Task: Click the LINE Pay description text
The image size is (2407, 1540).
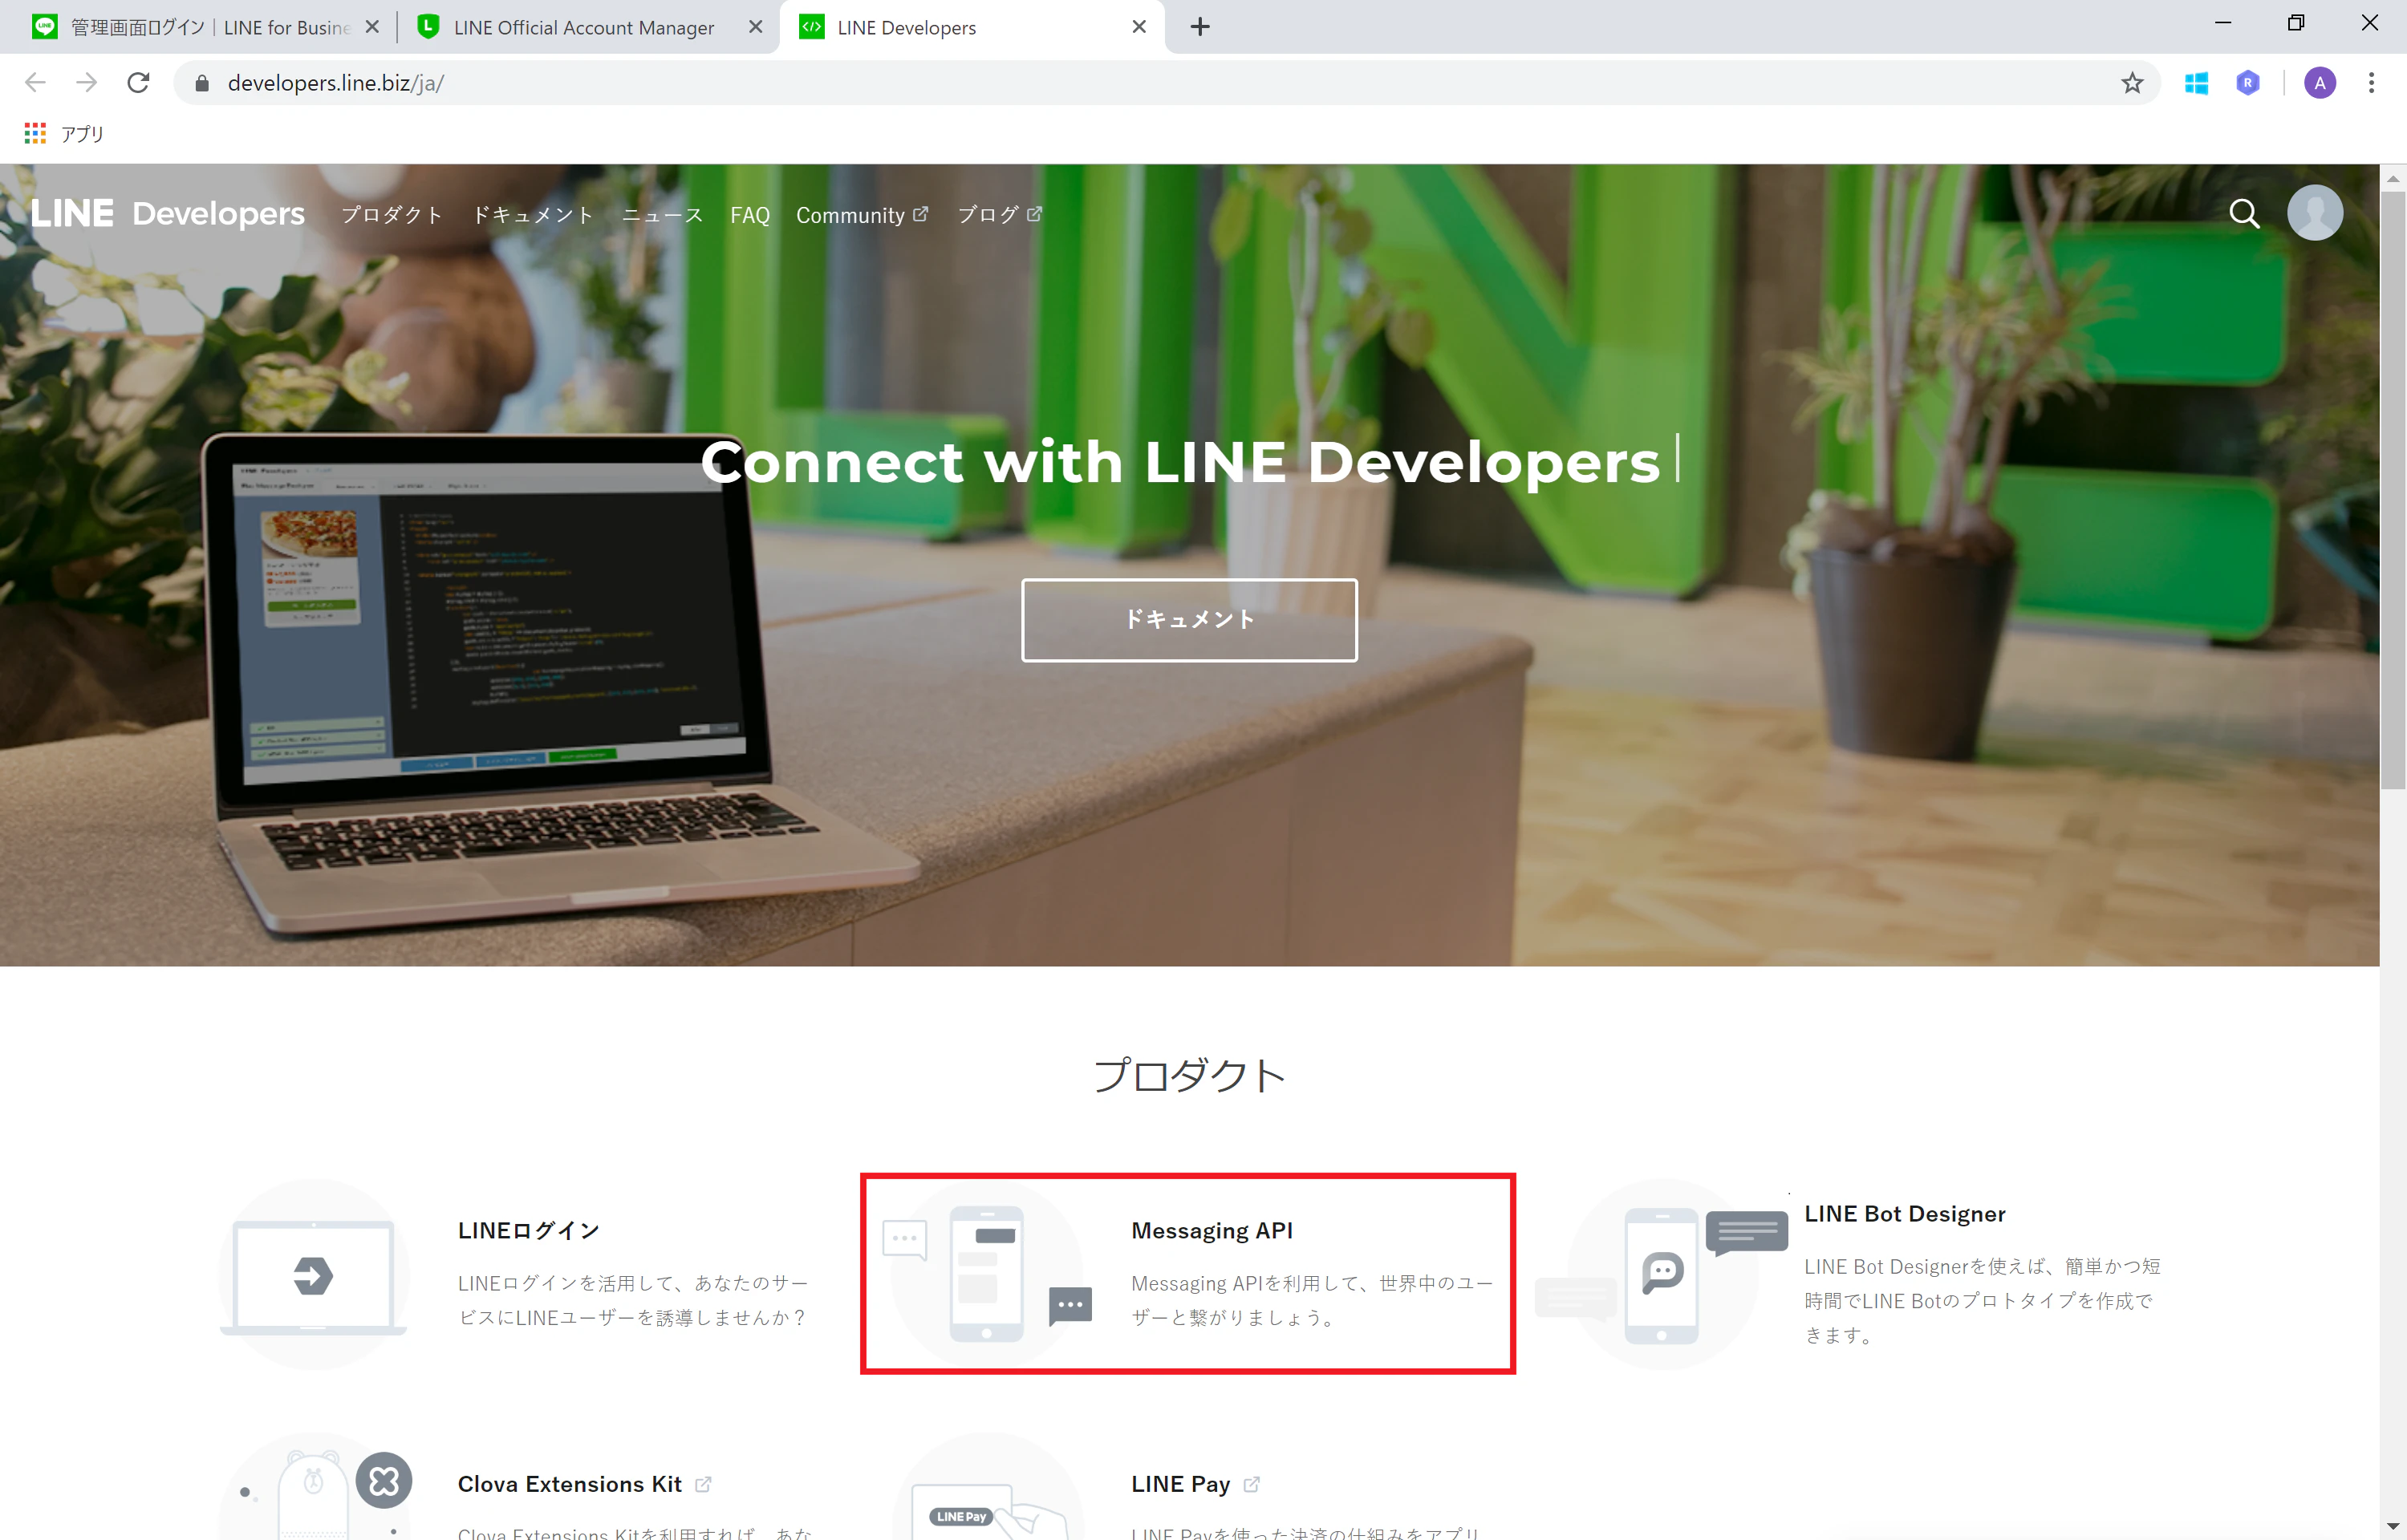Action: pos(1305,1531)
